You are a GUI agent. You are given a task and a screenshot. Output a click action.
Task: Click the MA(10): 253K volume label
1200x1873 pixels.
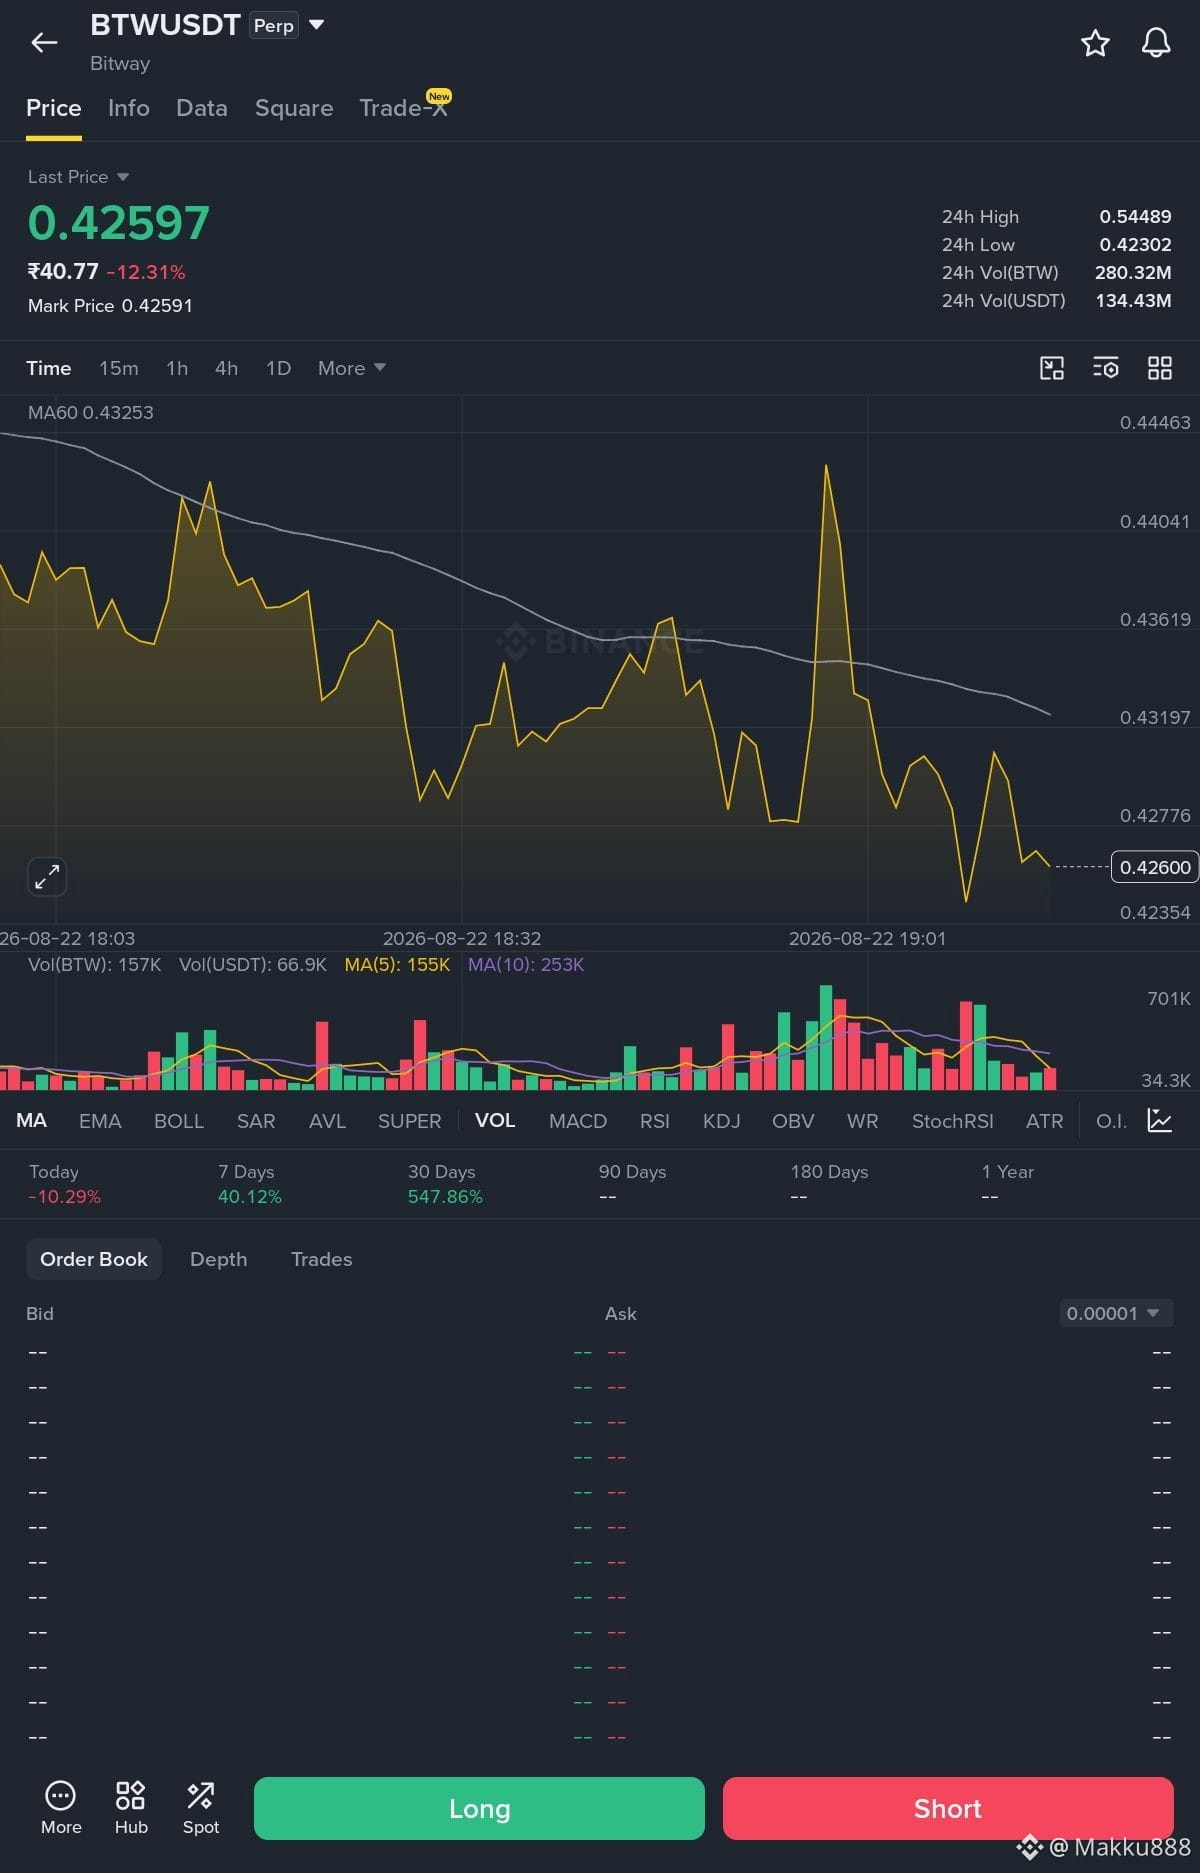[526, 965]
